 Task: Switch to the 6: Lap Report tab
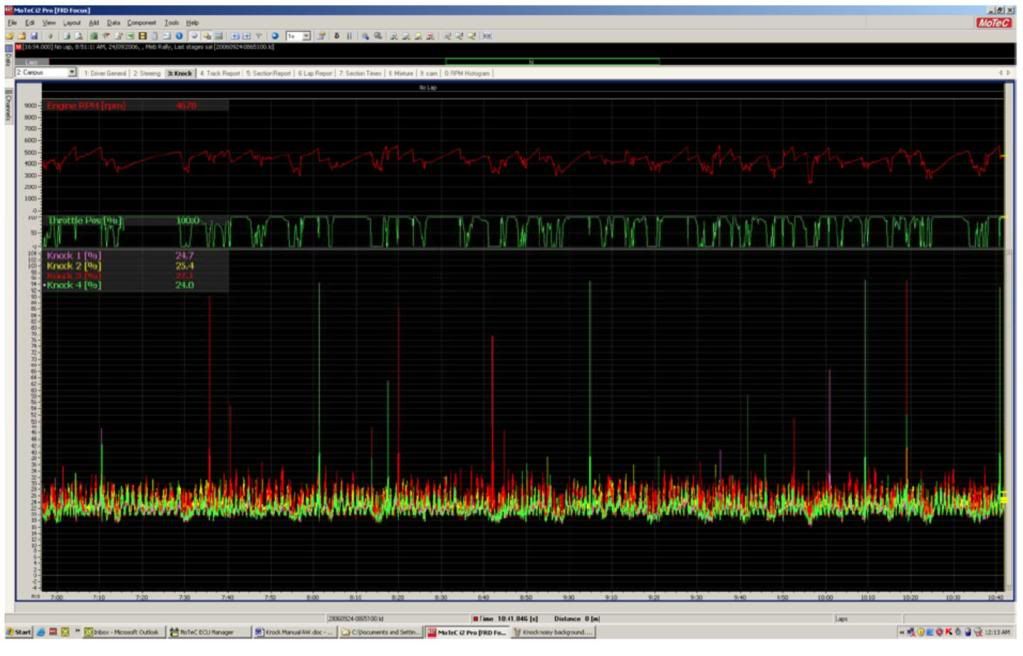point(315,73)
